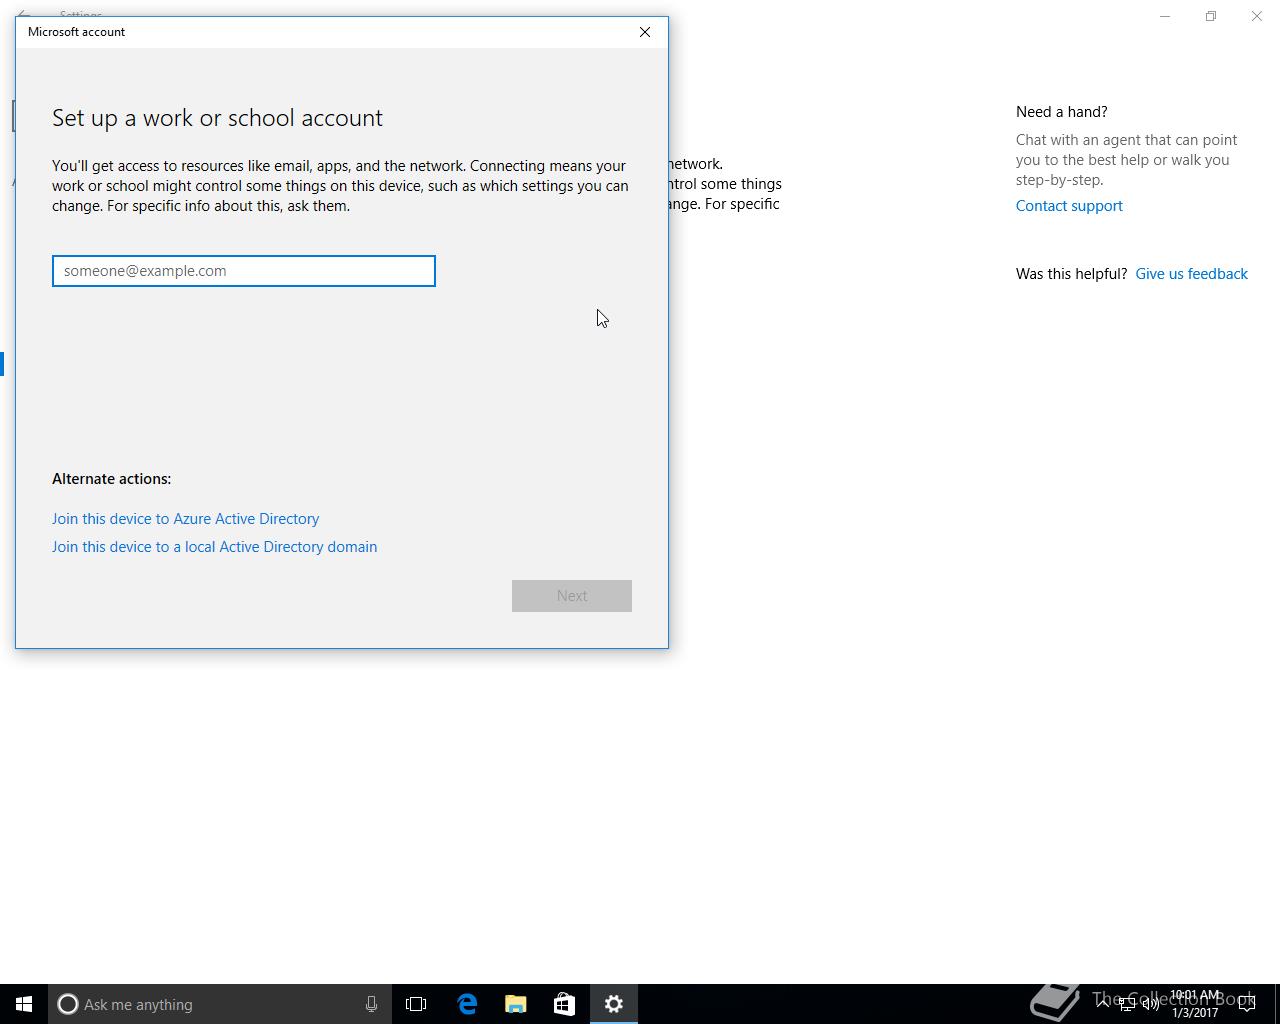The width and height of the screenshot is (1280, 1024).
Task: Open the network status tray icon
Action: 1127,1004
